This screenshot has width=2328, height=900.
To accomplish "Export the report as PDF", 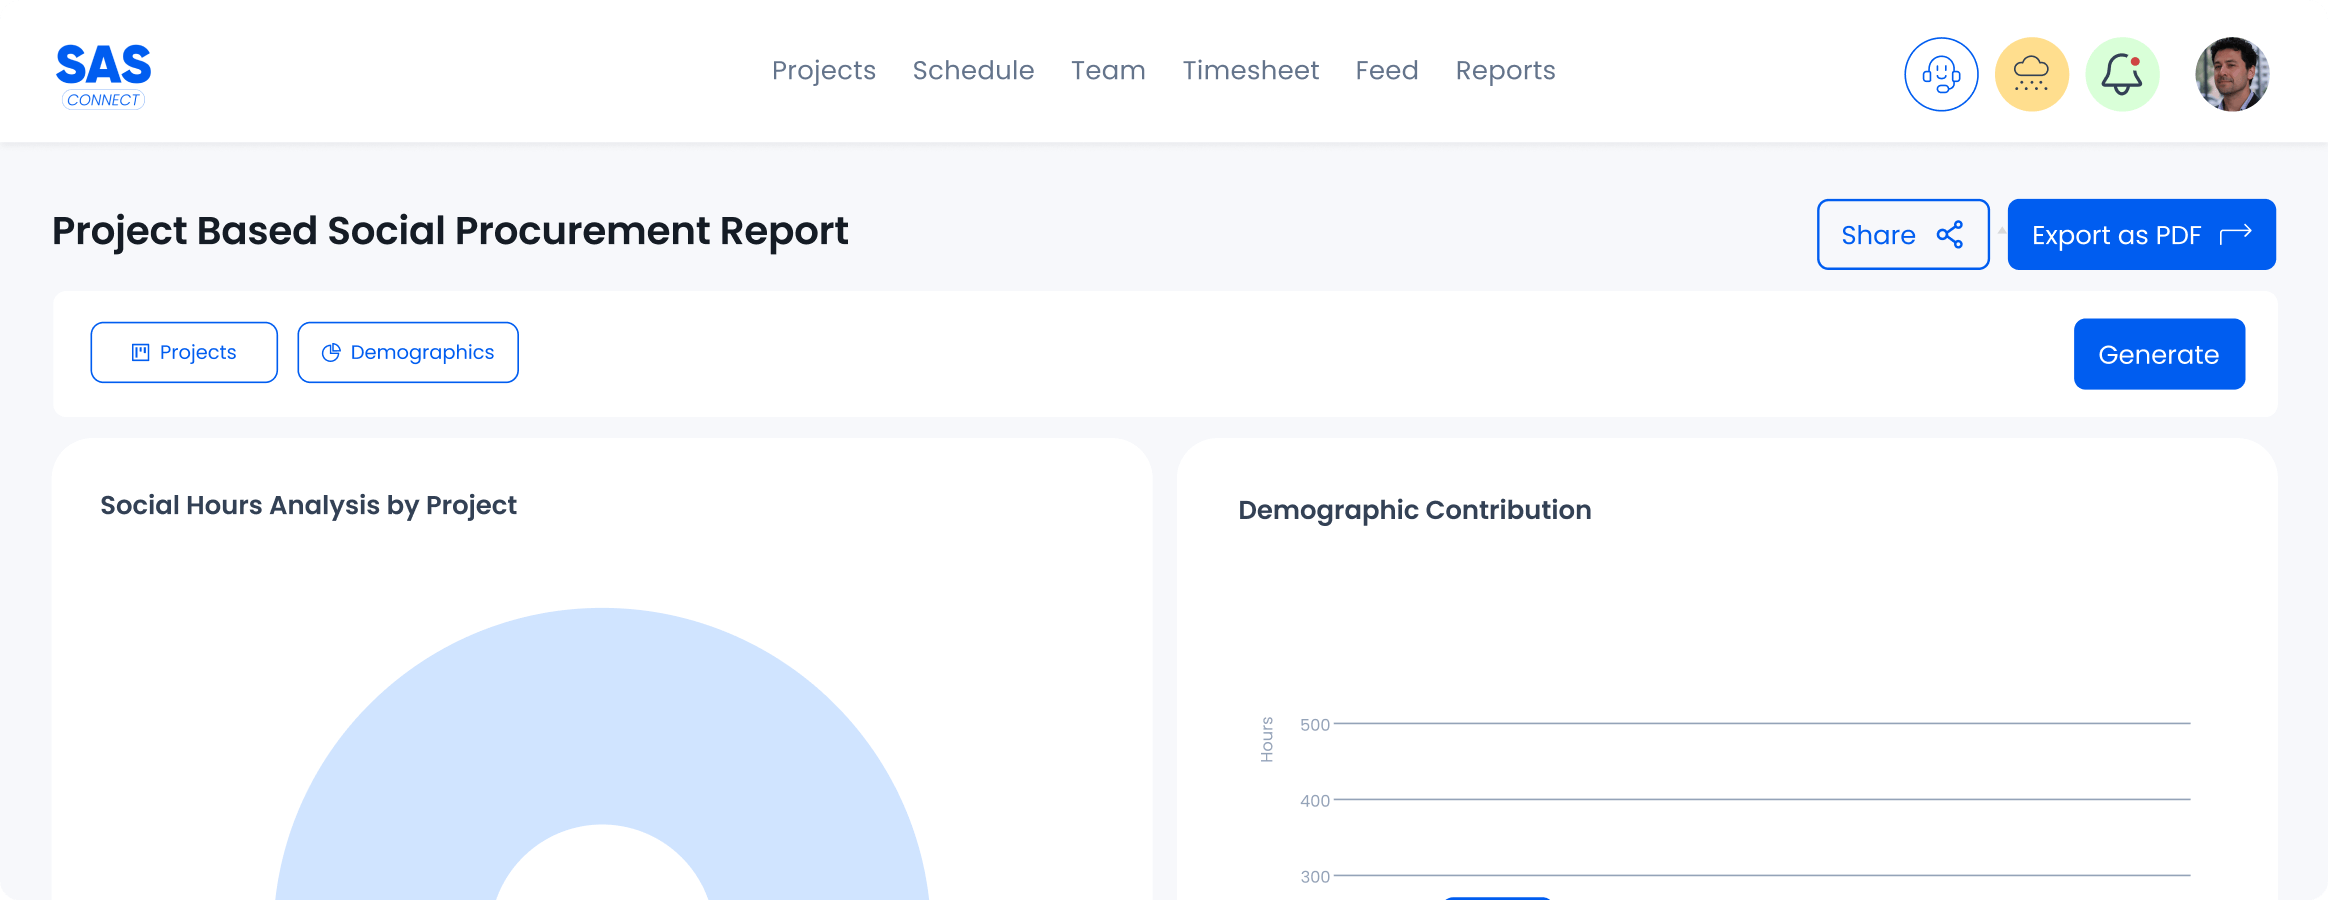I will click(x=2141, y=234).
